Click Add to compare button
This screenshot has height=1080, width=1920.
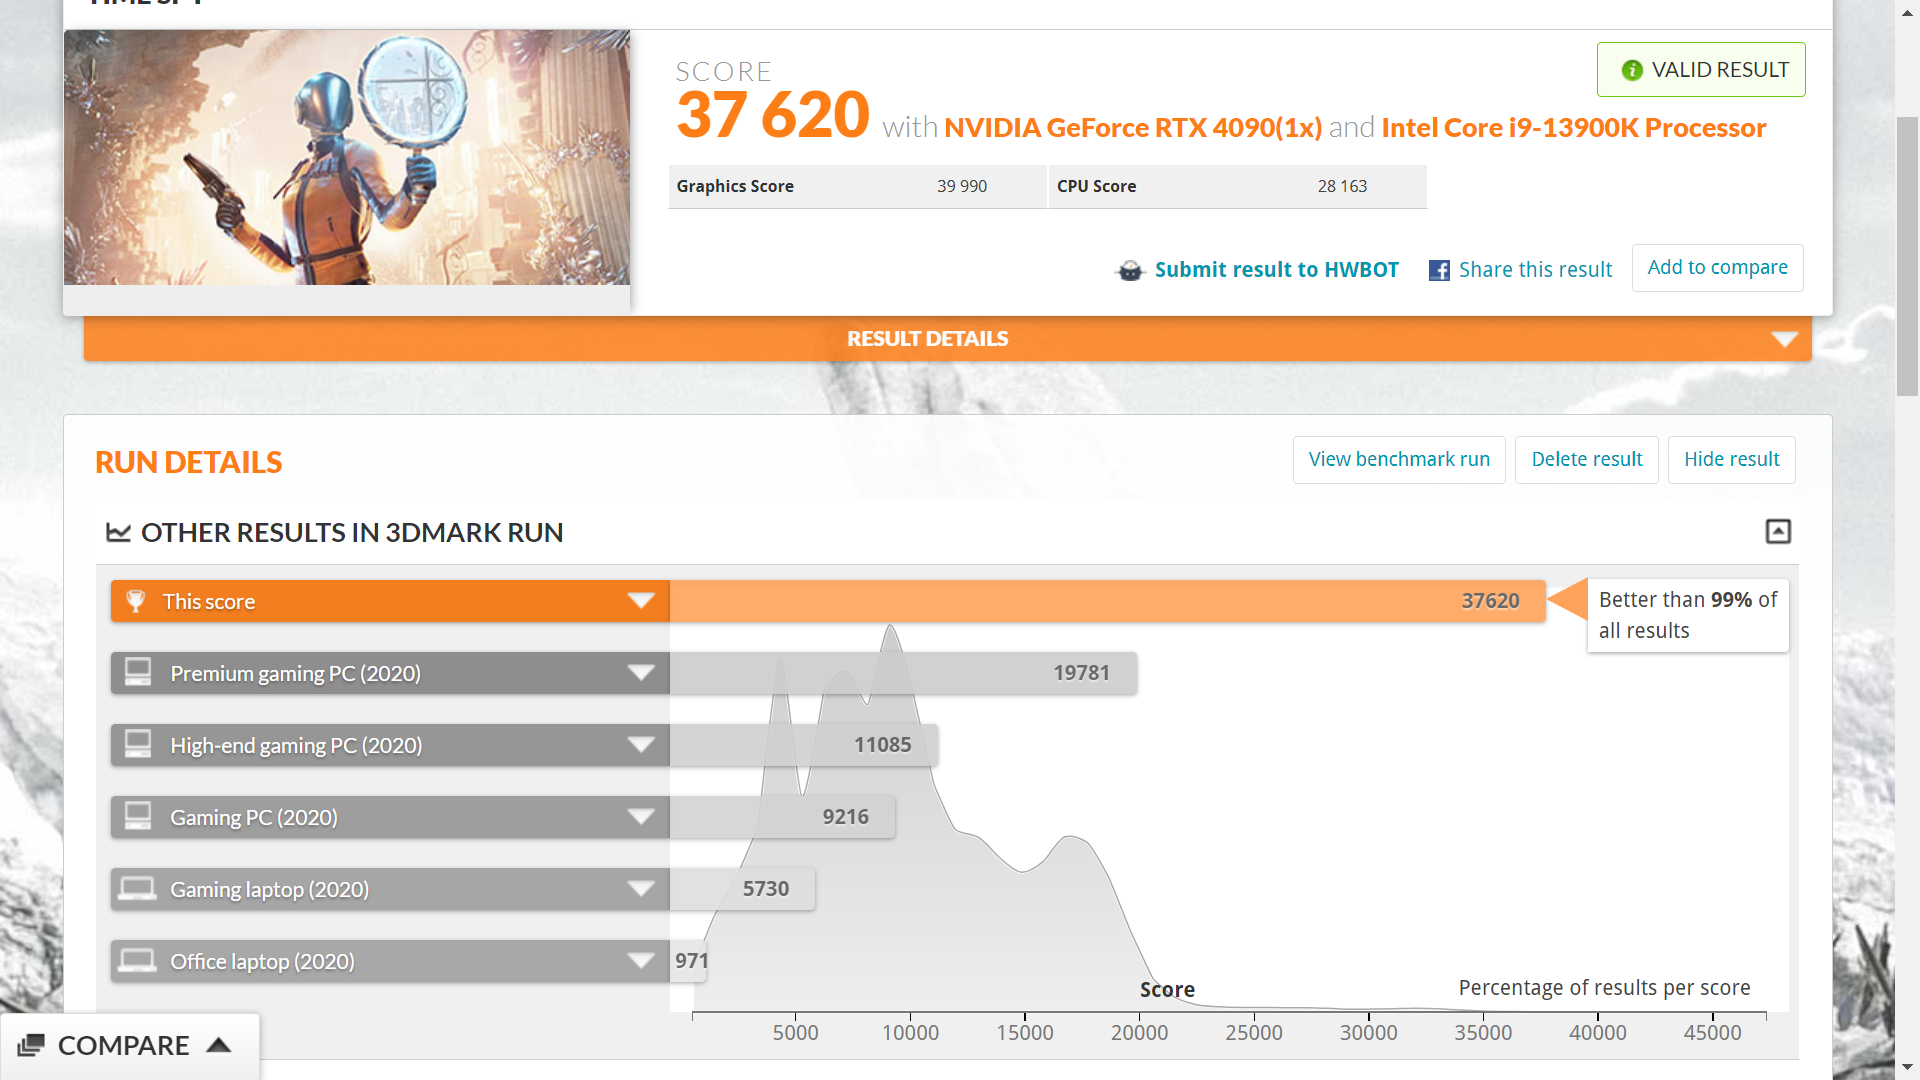(1717, 268)
